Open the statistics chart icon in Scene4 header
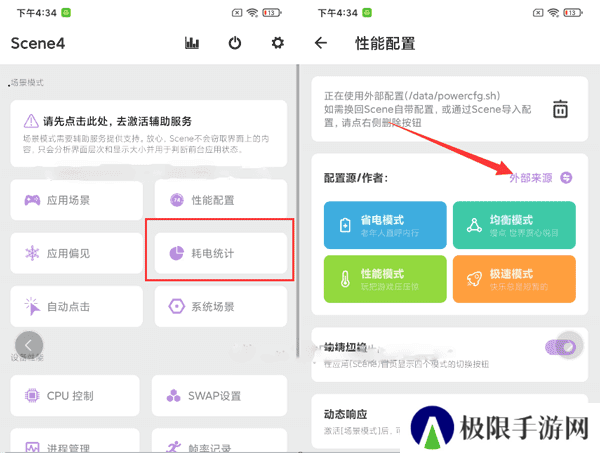The height and width of the screenshot is (453, 600). pyautogui.click(x=192, y=43)
